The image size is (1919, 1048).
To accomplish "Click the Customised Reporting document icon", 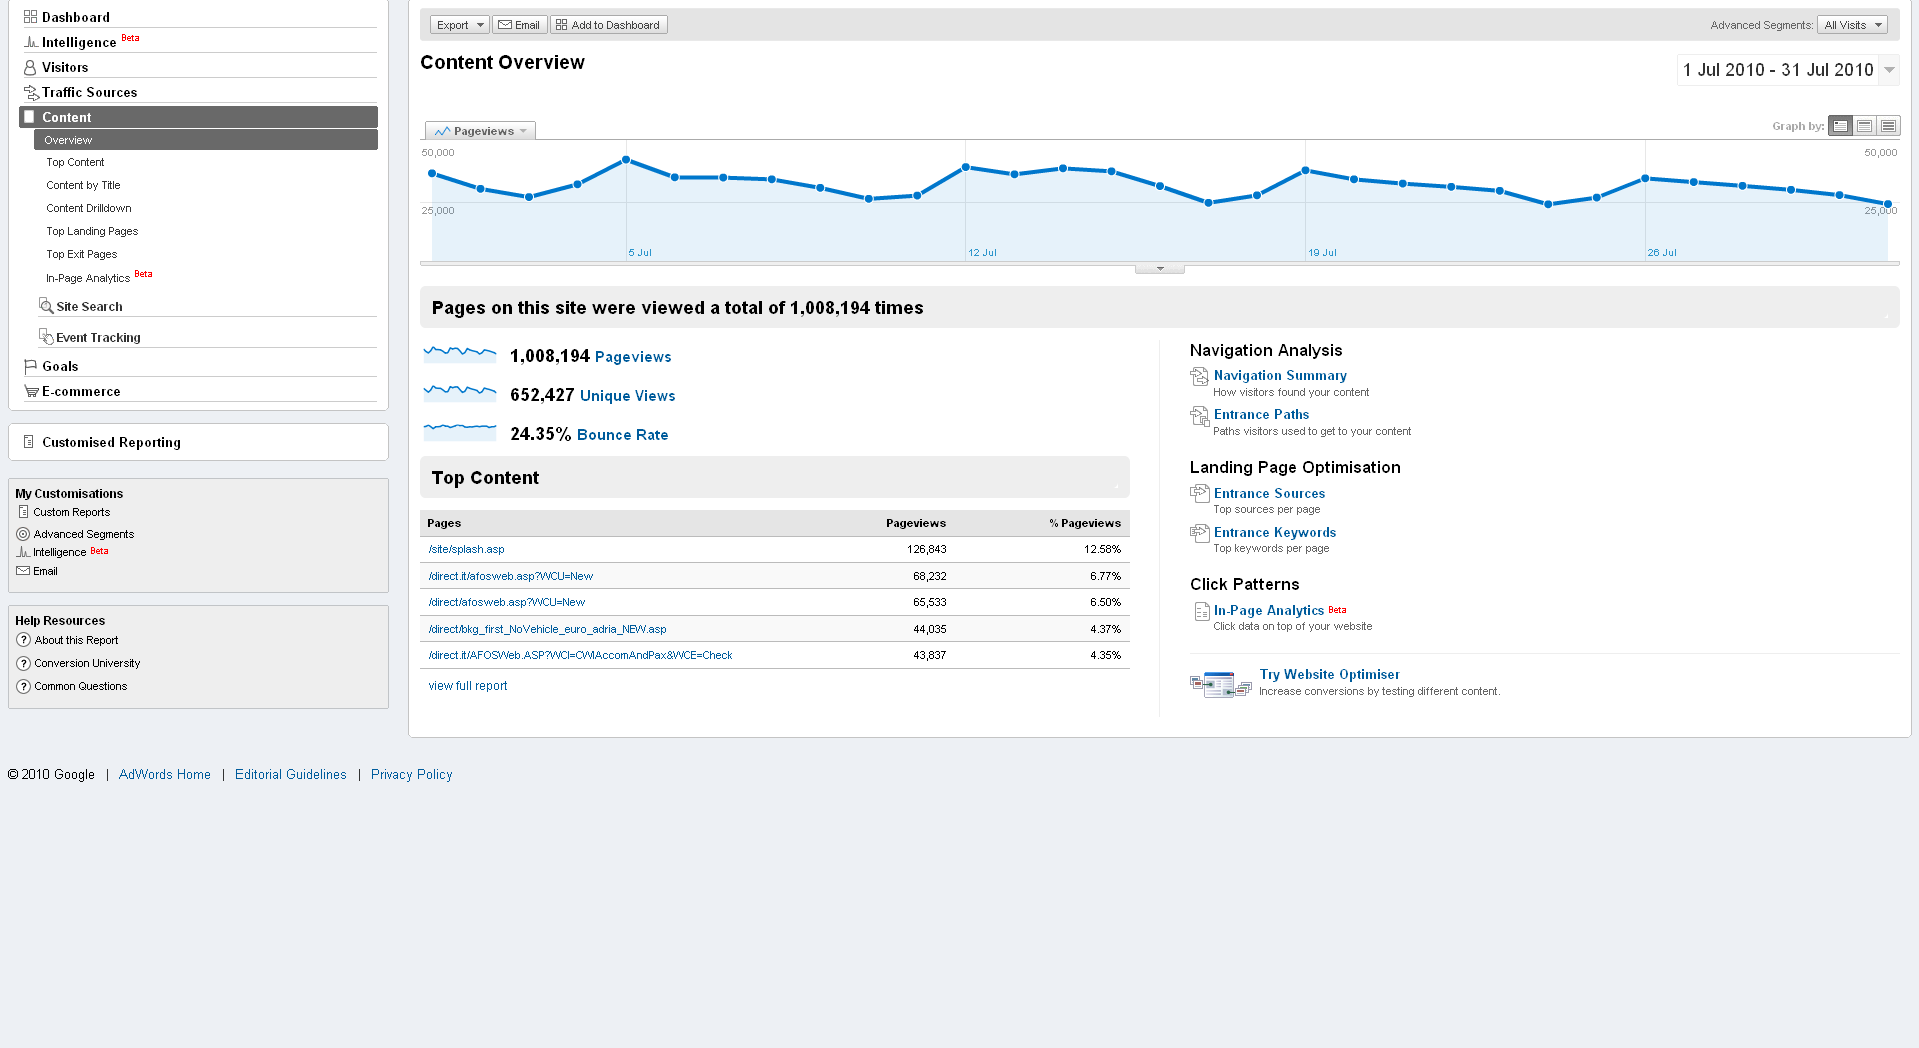I will (29, 442).
